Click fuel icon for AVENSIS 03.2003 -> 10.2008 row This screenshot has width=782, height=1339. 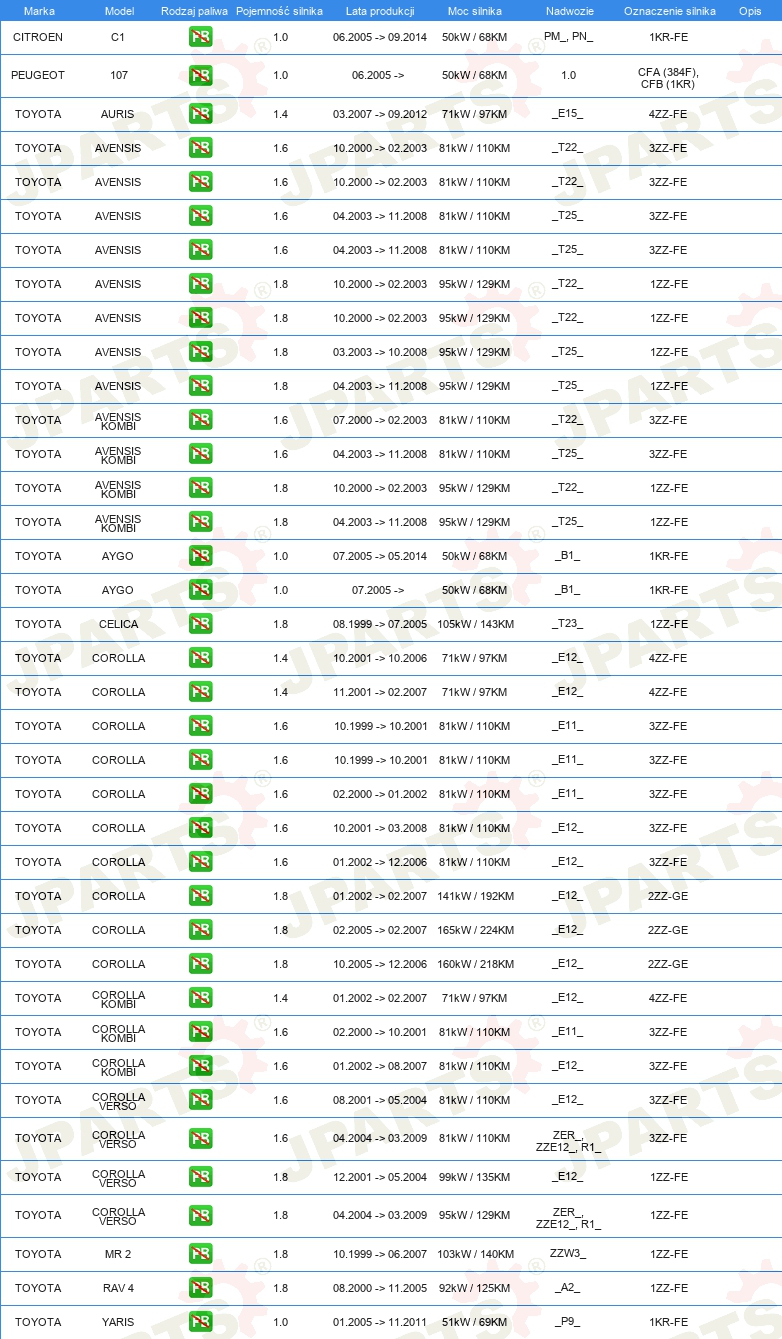200,352
